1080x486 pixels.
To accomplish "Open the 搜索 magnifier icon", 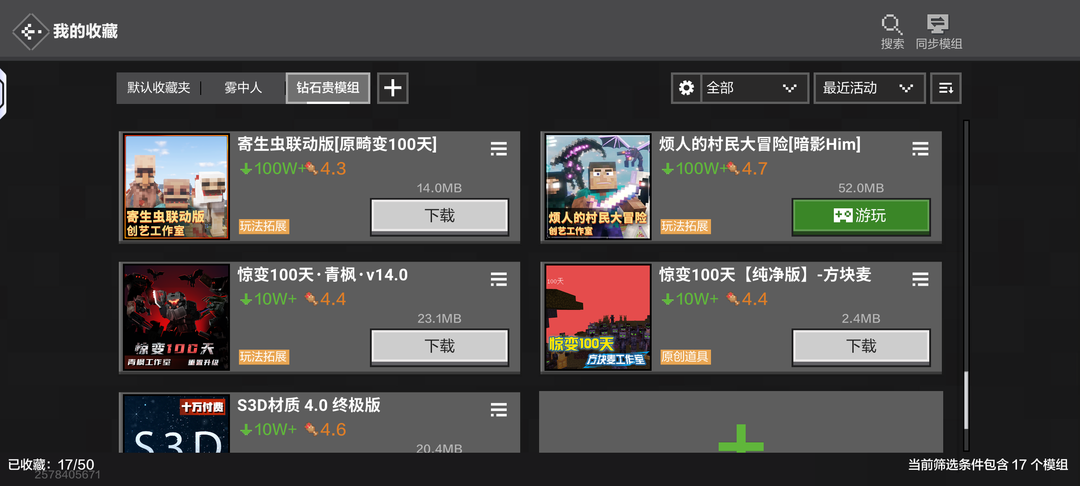I will coord(892,25).
